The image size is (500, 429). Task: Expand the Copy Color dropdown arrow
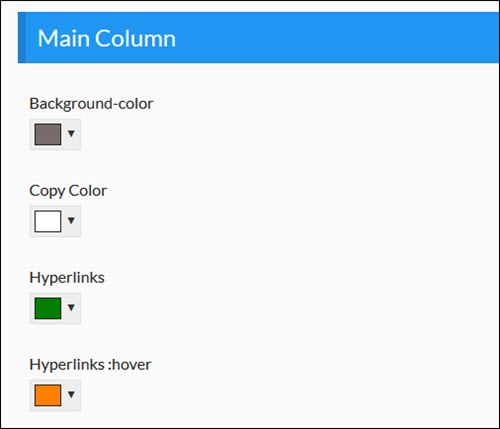click(71, 221)
